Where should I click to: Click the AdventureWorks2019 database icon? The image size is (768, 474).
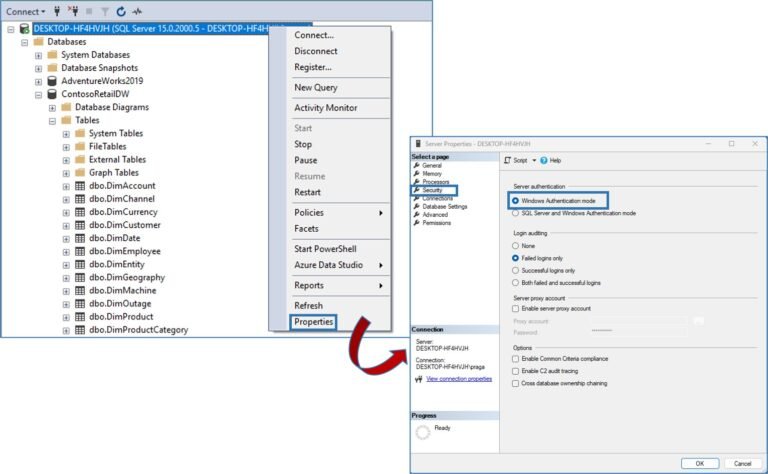[x=52, y=81]
